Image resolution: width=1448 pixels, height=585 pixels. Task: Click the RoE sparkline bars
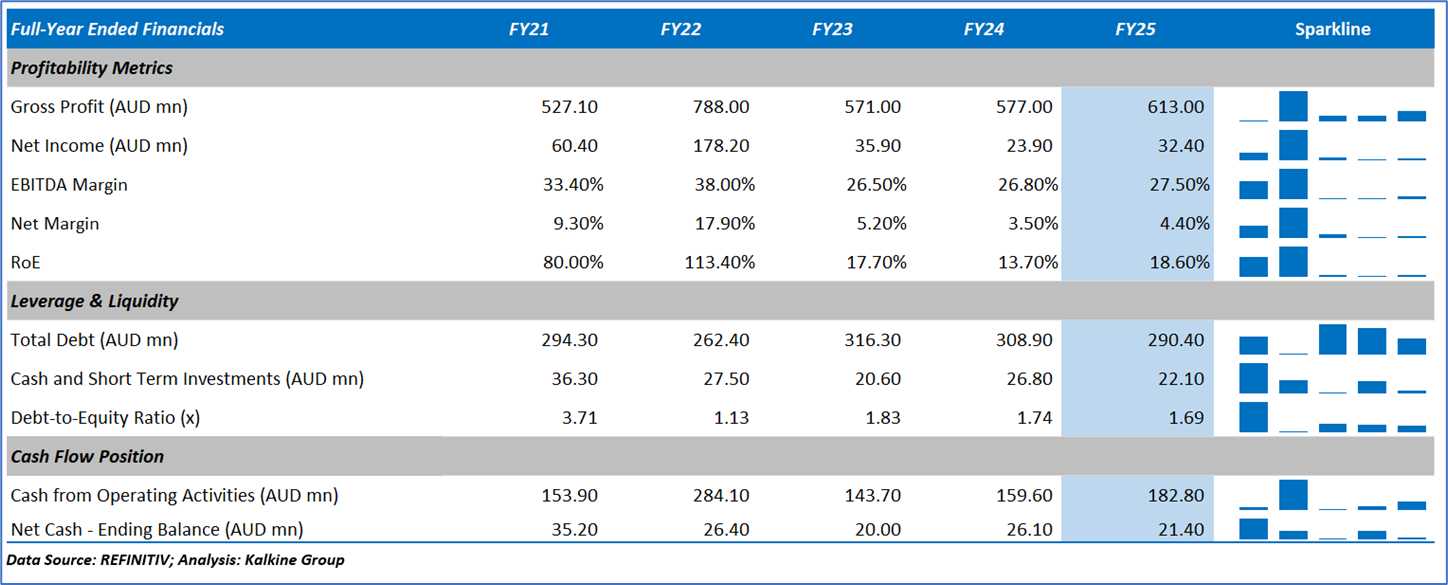coord(1332,262)
